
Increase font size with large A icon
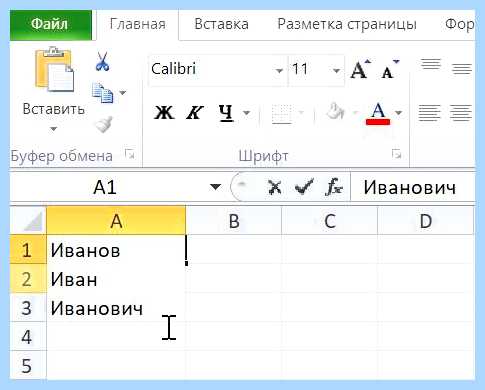[360, 70]
